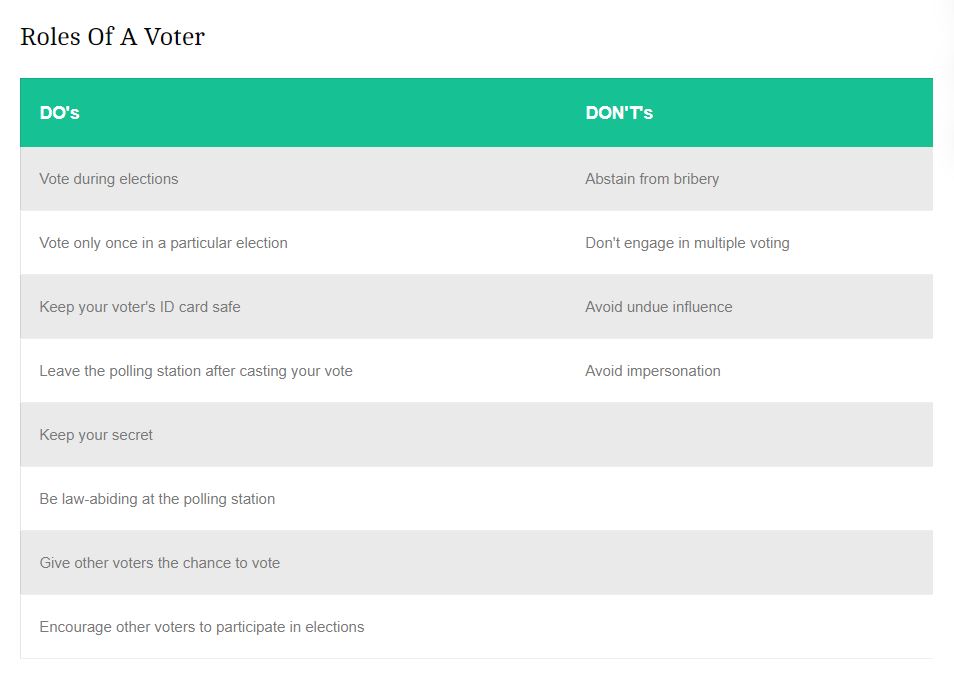Select the Vote during elections cell
Viewport: 954px width, 678px height.
pos(109,179)
